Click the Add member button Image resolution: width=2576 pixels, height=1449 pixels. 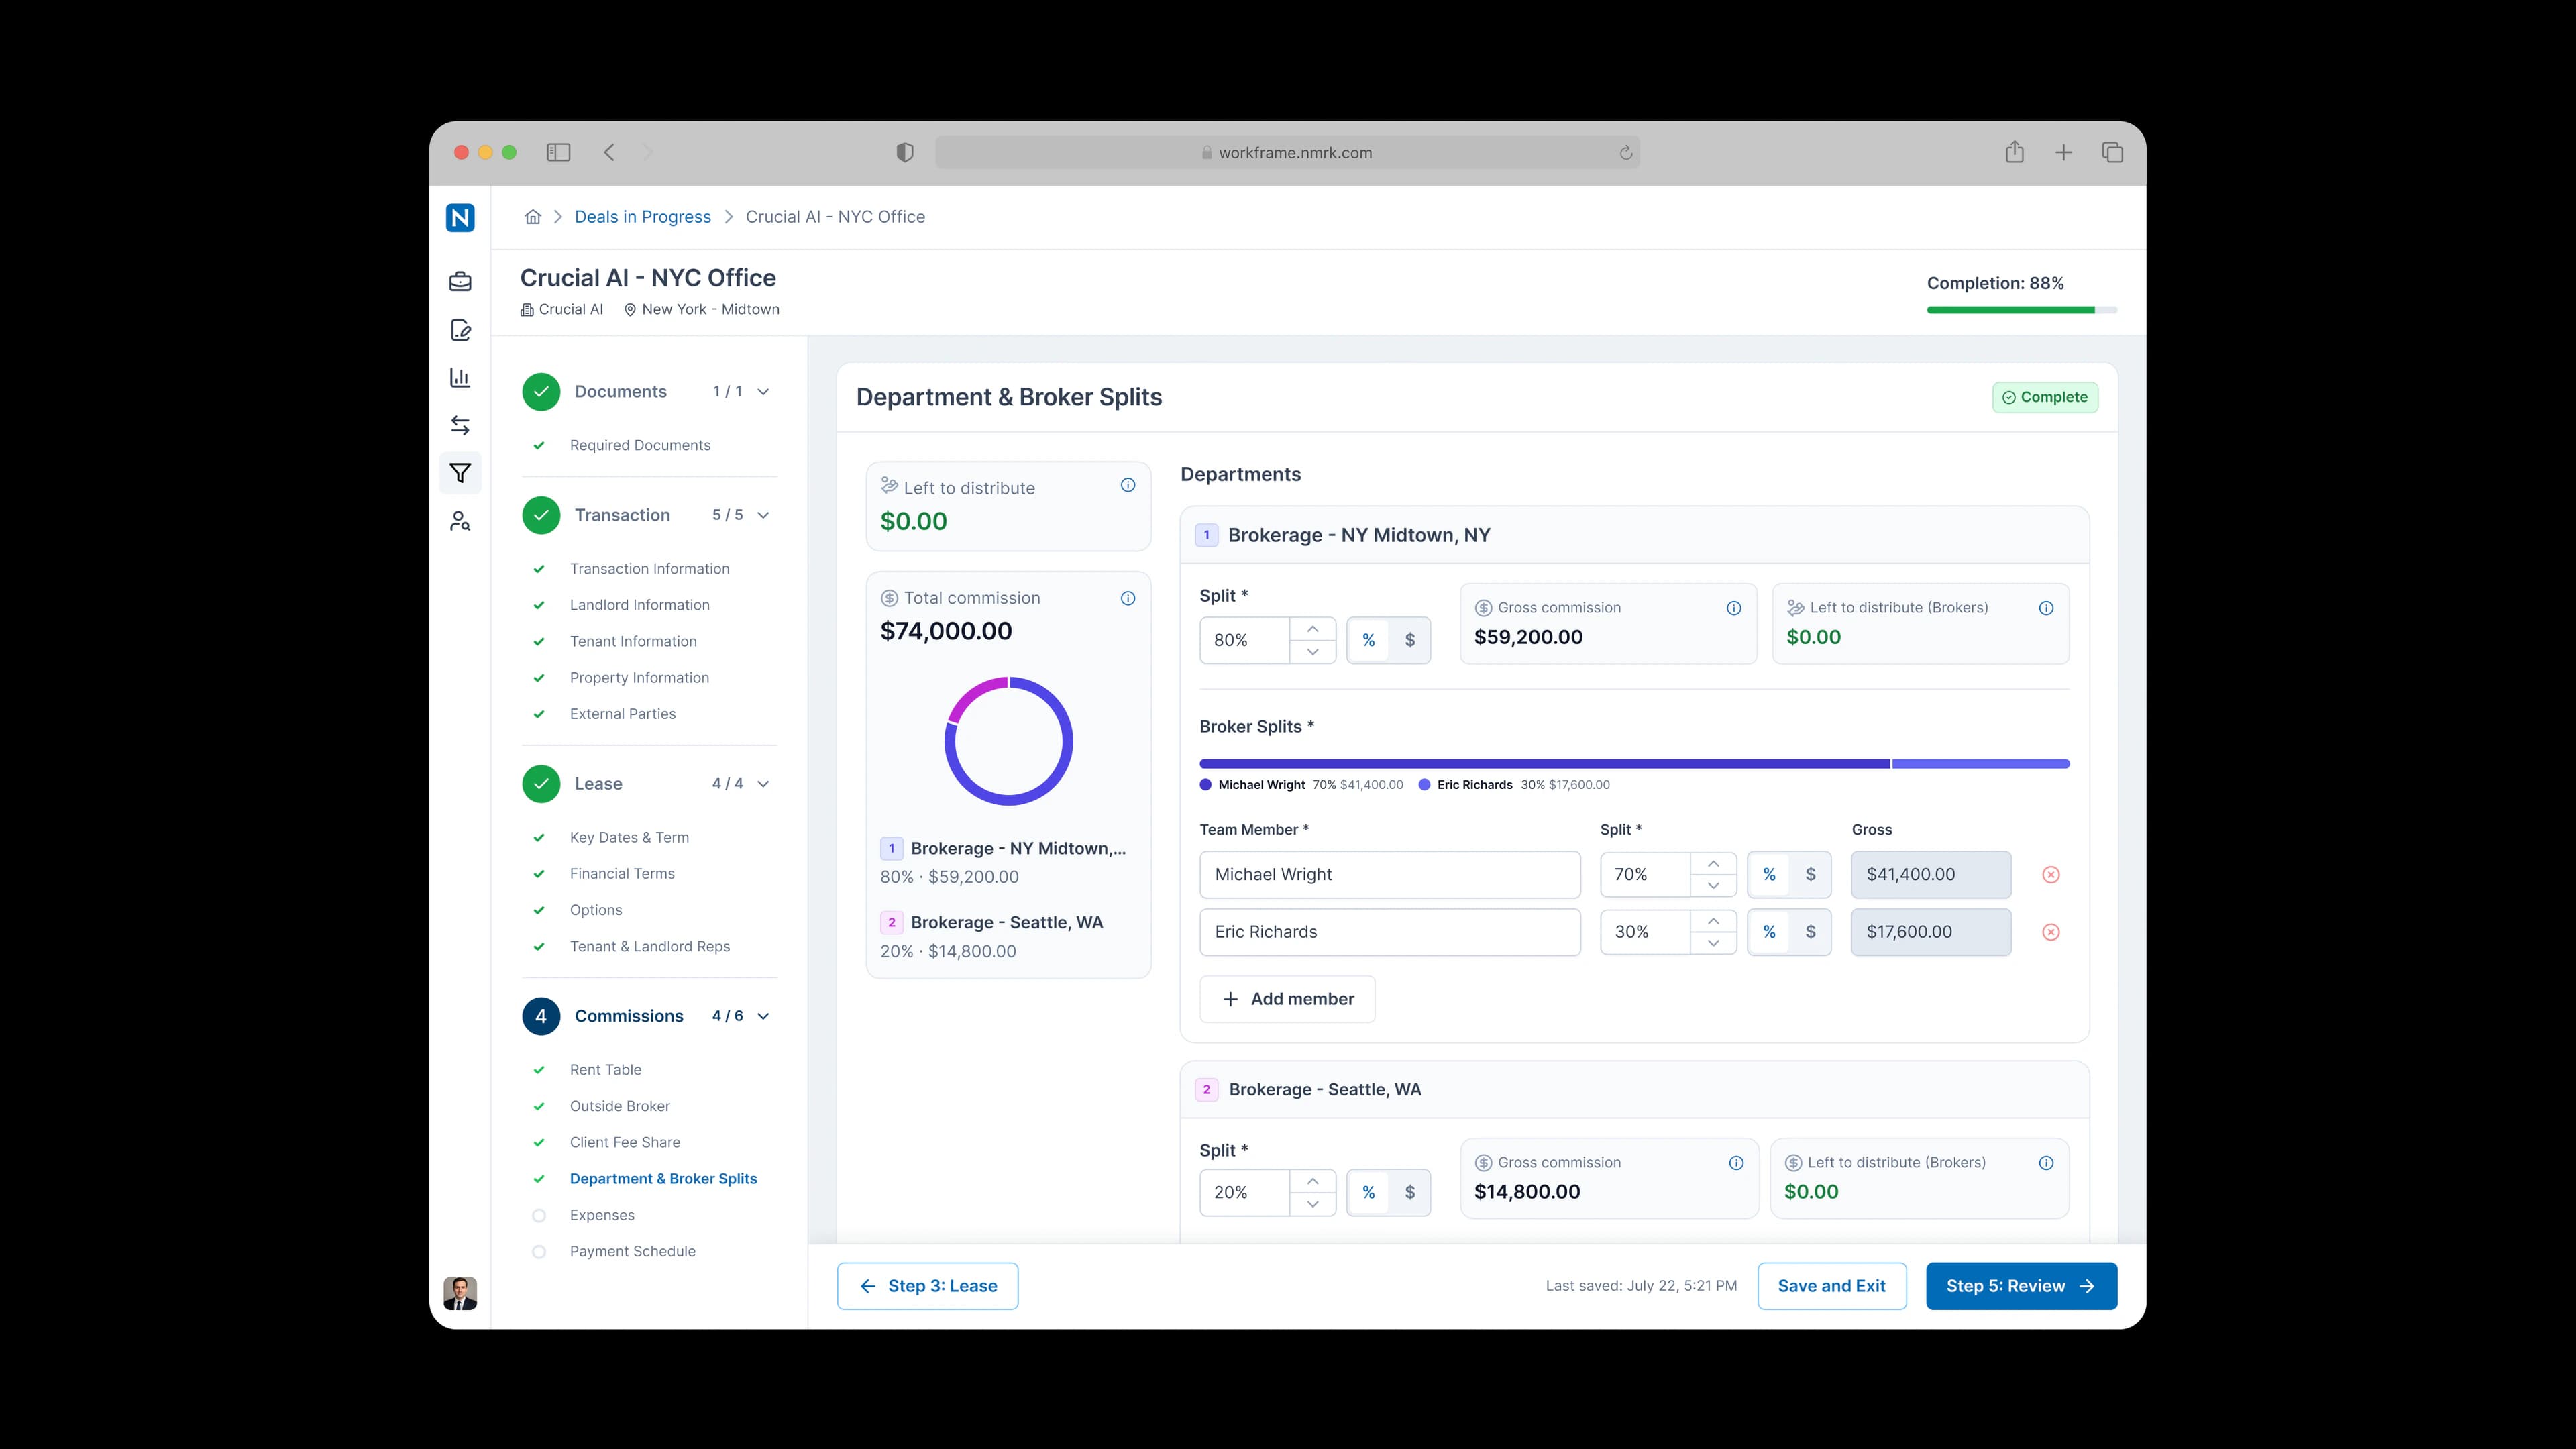pos(1288,999)
